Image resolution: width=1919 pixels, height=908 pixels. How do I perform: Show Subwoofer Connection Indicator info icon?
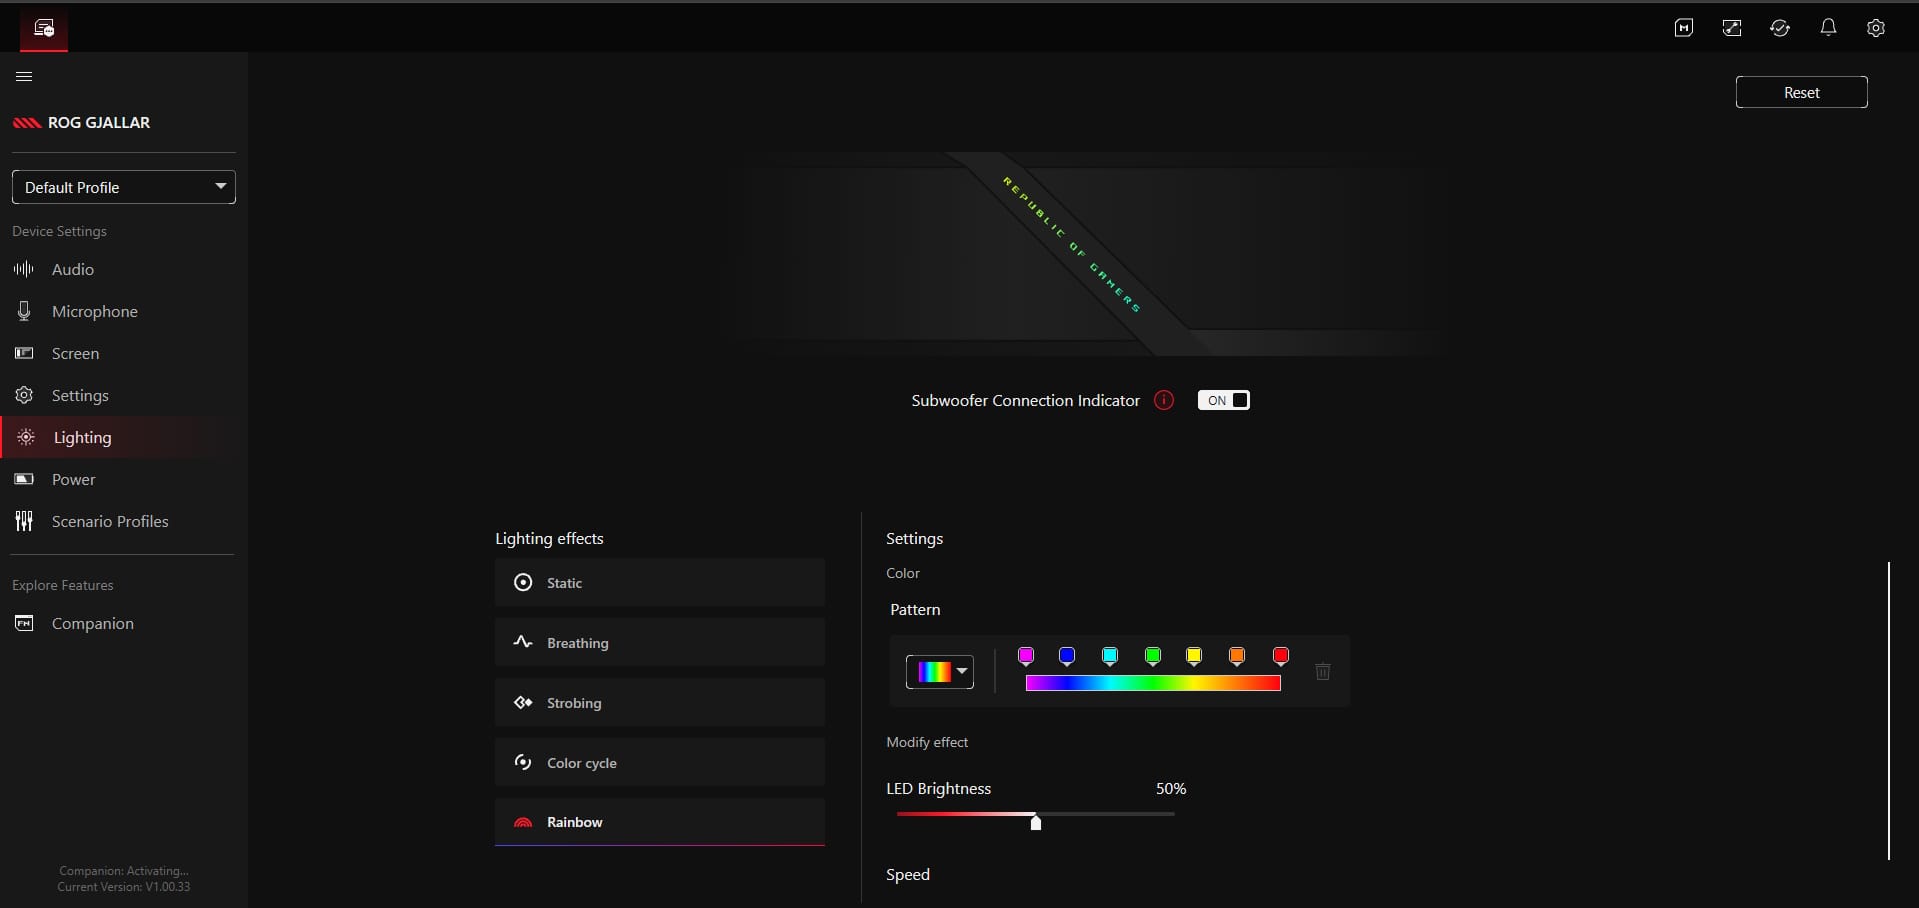(1164, 400)
